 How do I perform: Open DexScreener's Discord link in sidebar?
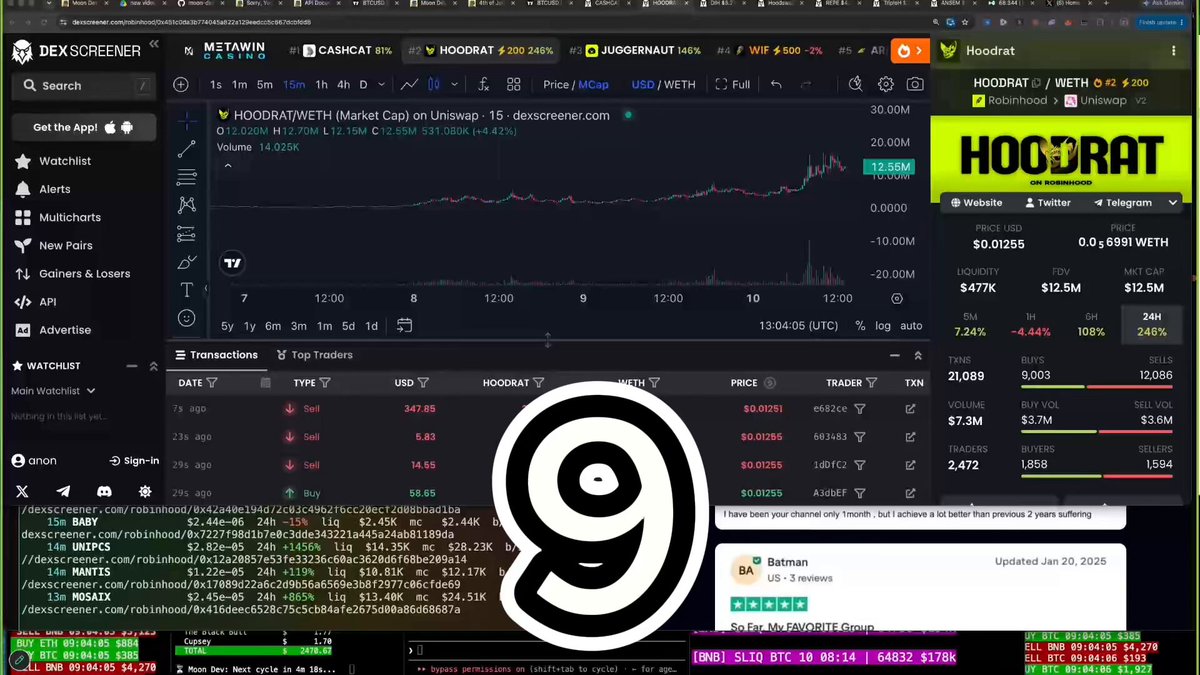(104, 491)
